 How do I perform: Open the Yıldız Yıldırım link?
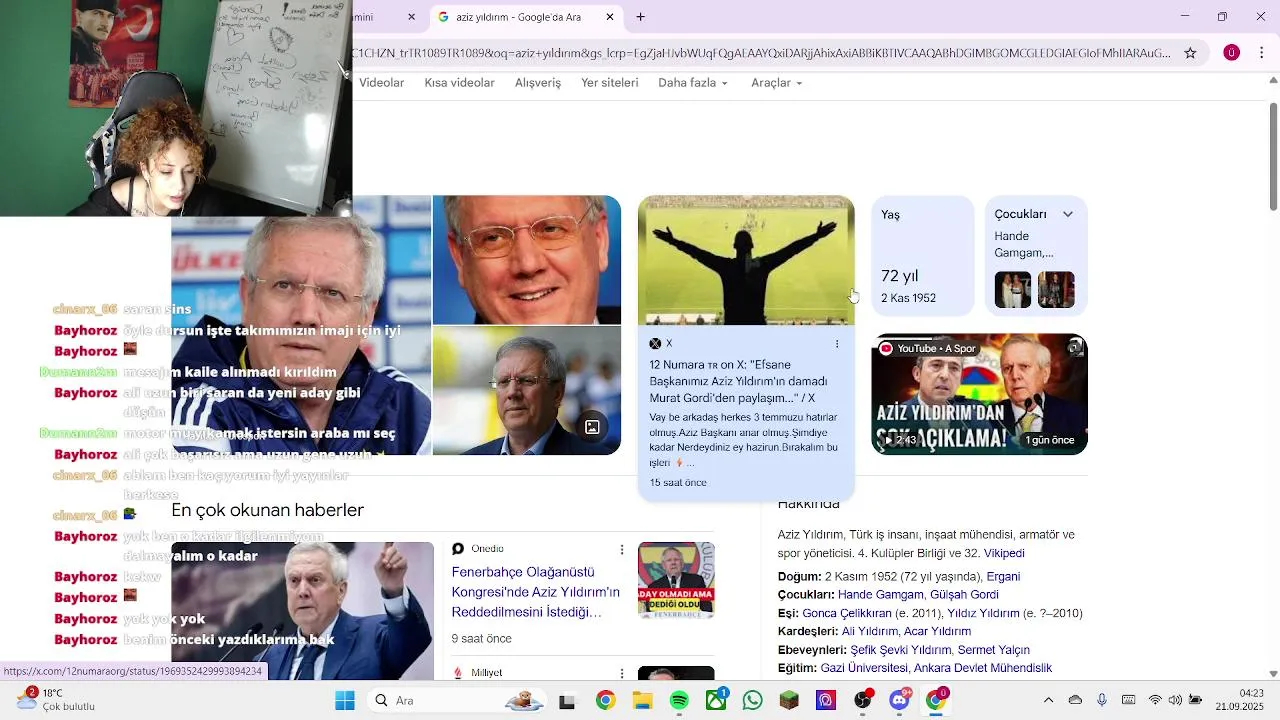(x=983, y=614)
